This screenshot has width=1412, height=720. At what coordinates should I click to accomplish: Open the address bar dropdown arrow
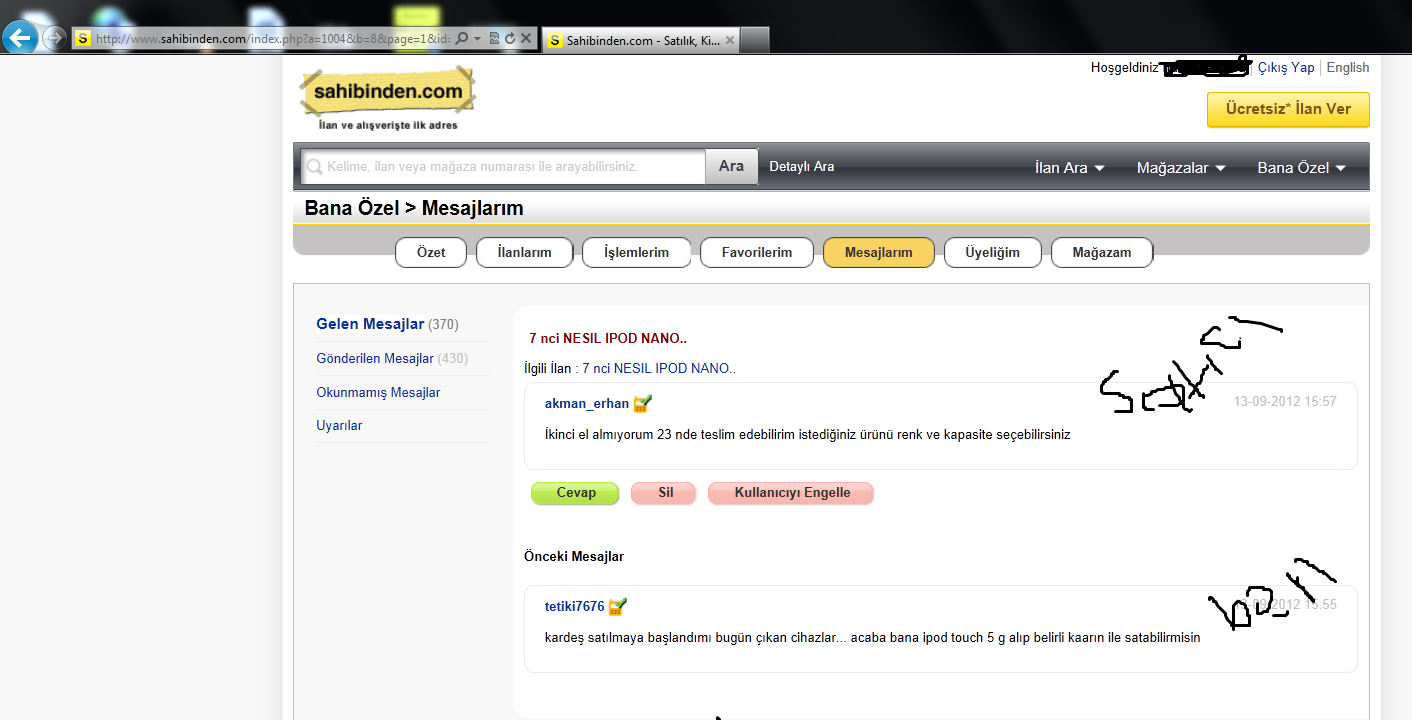pyautogui.click(x=478, y=38)
